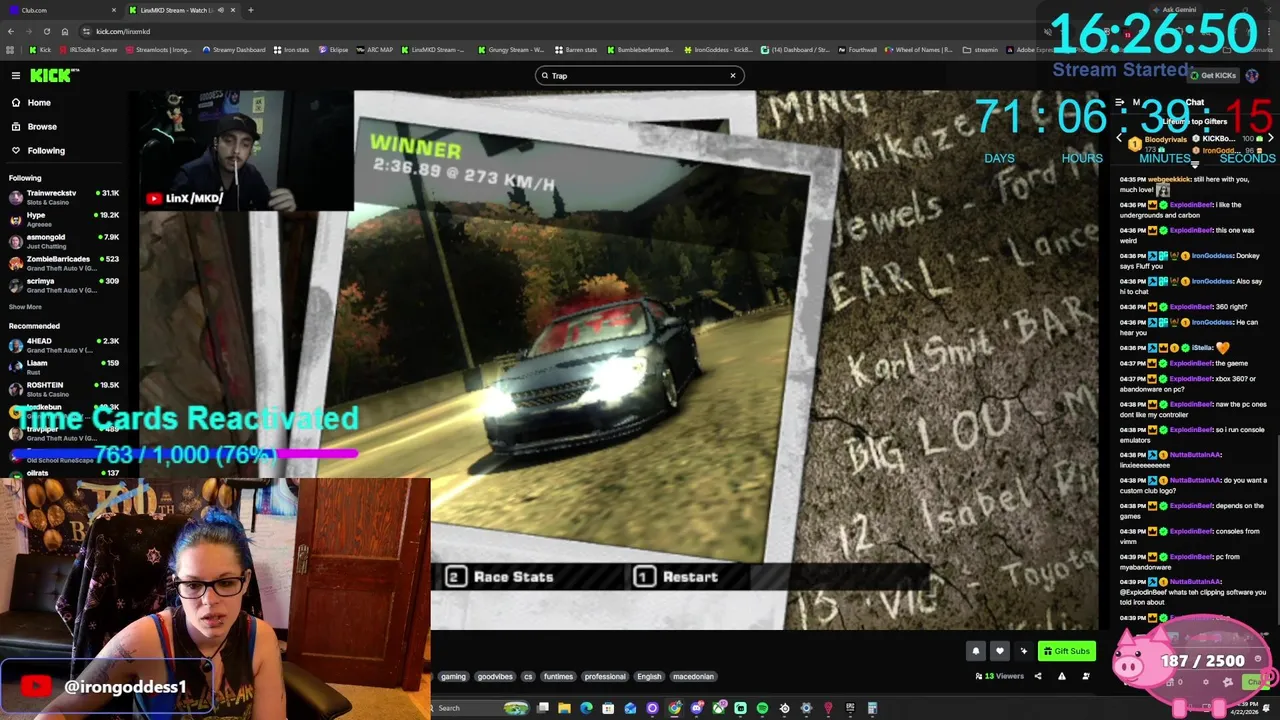The image size is (1280, 720).
Task: Switch to the Club.com browser tab
Action: 60,10
